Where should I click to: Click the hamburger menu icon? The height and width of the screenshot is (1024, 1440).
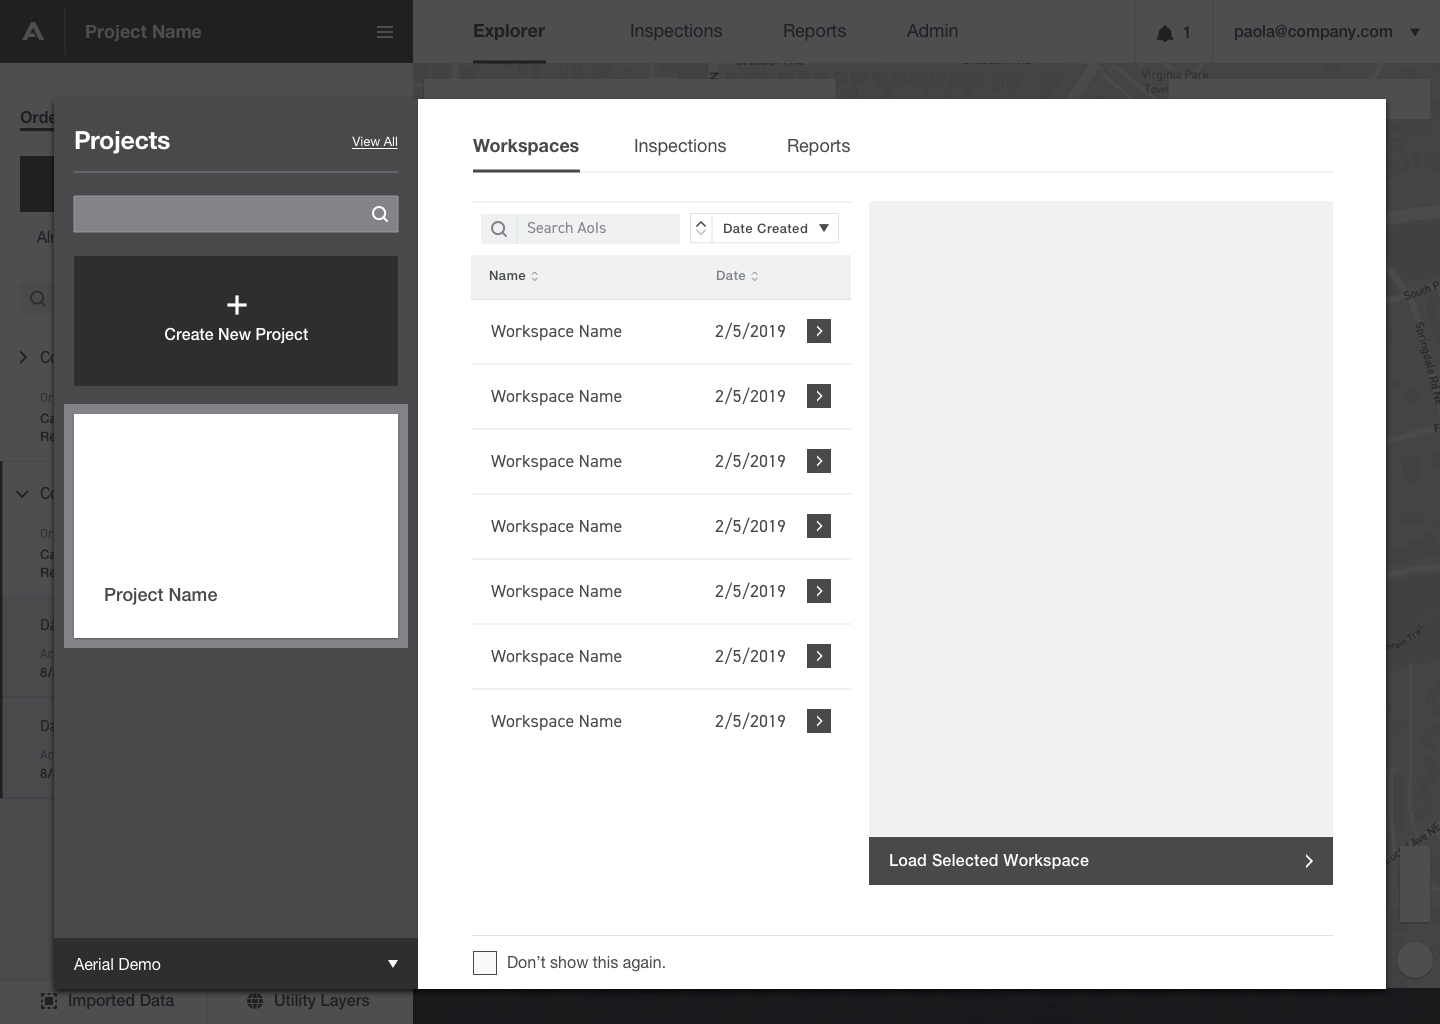(x=385, y=31)
